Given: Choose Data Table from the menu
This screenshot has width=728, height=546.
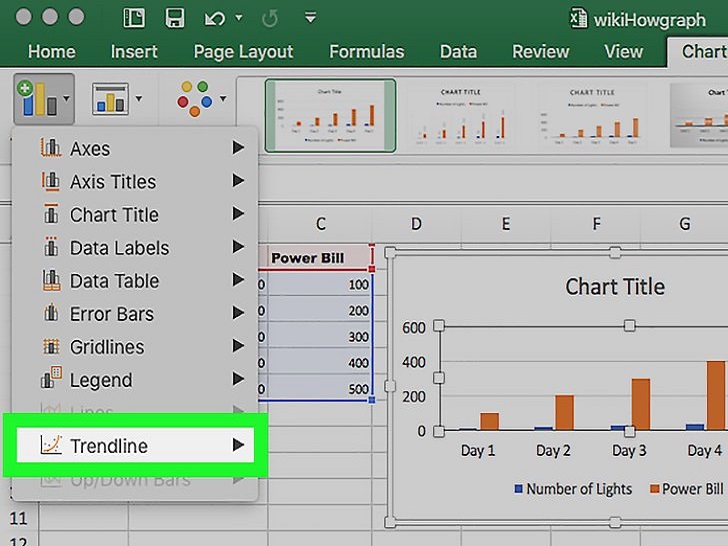Looking at the screenshot, I should pyautogui.click(x=134, y=280).
